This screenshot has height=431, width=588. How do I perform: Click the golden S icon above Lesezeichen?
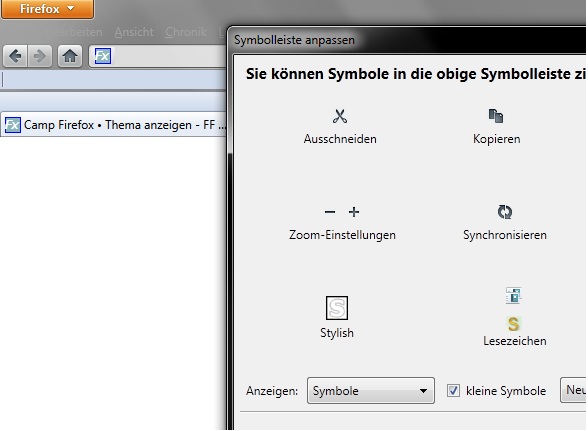(513, 324)
